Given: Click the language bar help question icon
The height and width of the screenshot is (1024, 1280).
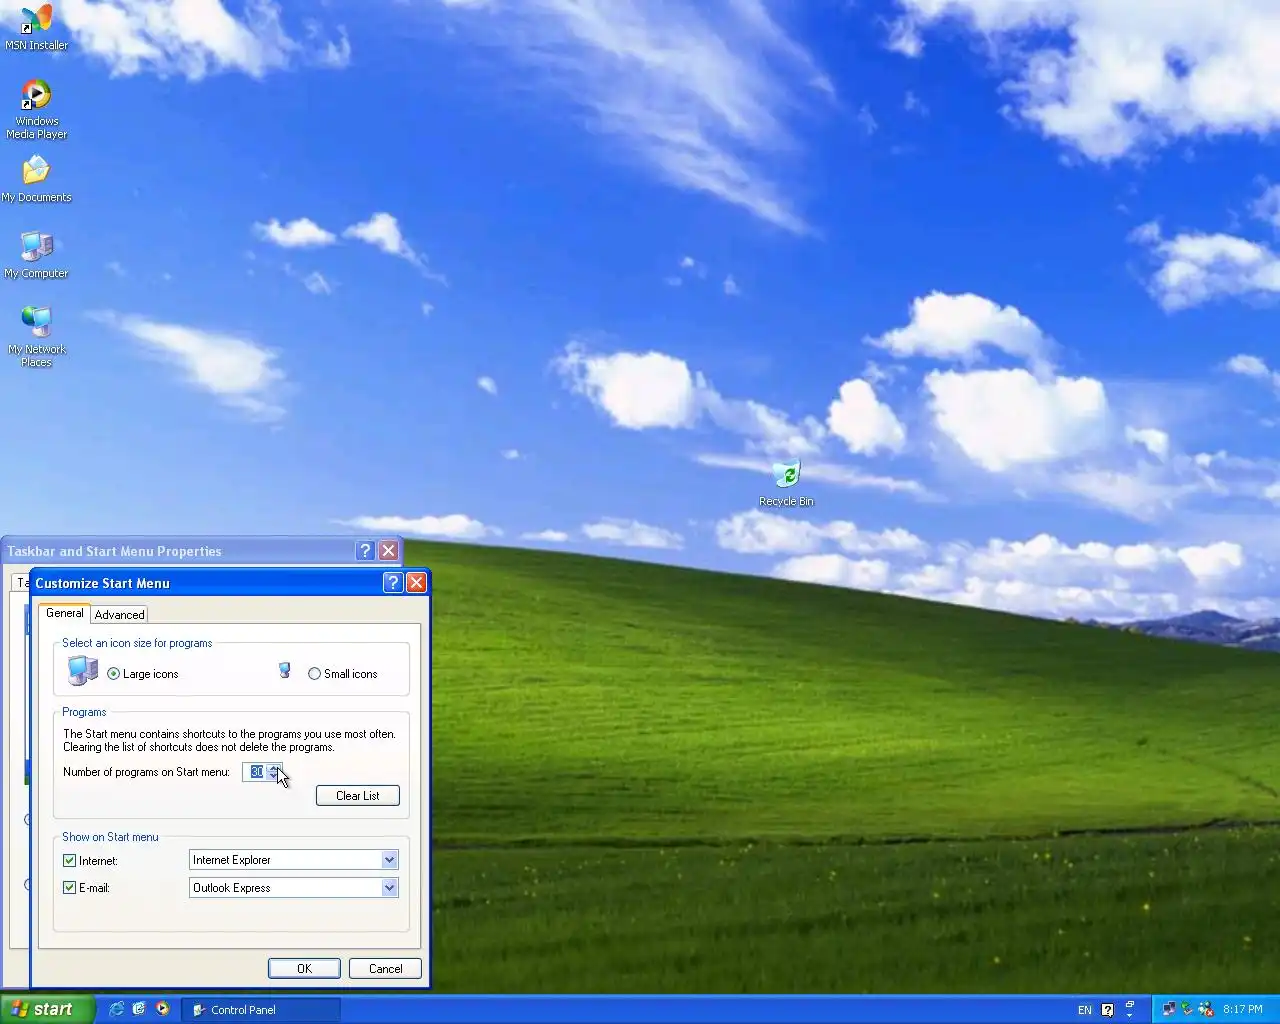Looking at the screenshot, I should (1107, 1010).
